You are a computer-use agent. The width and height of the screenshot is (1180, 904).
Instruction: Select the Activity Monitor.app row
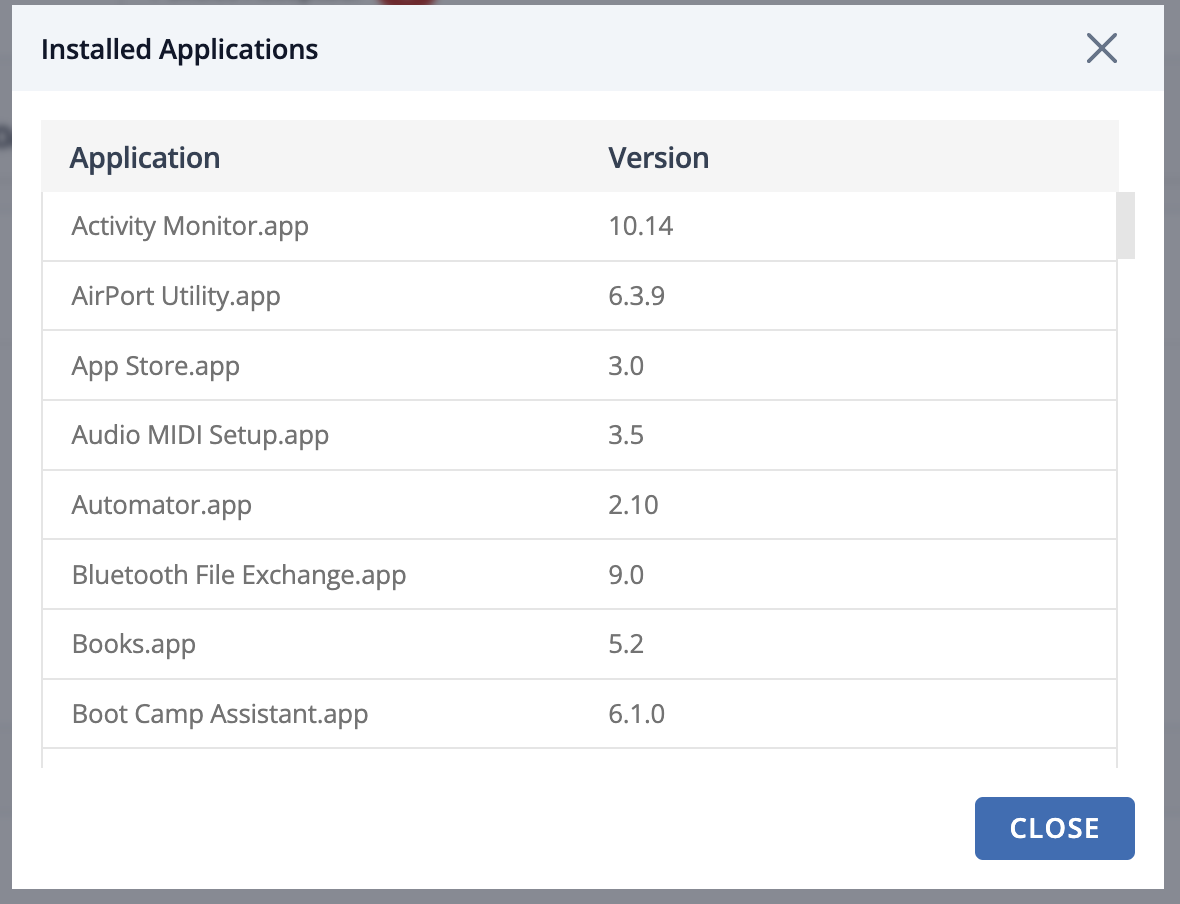point(579,226)
